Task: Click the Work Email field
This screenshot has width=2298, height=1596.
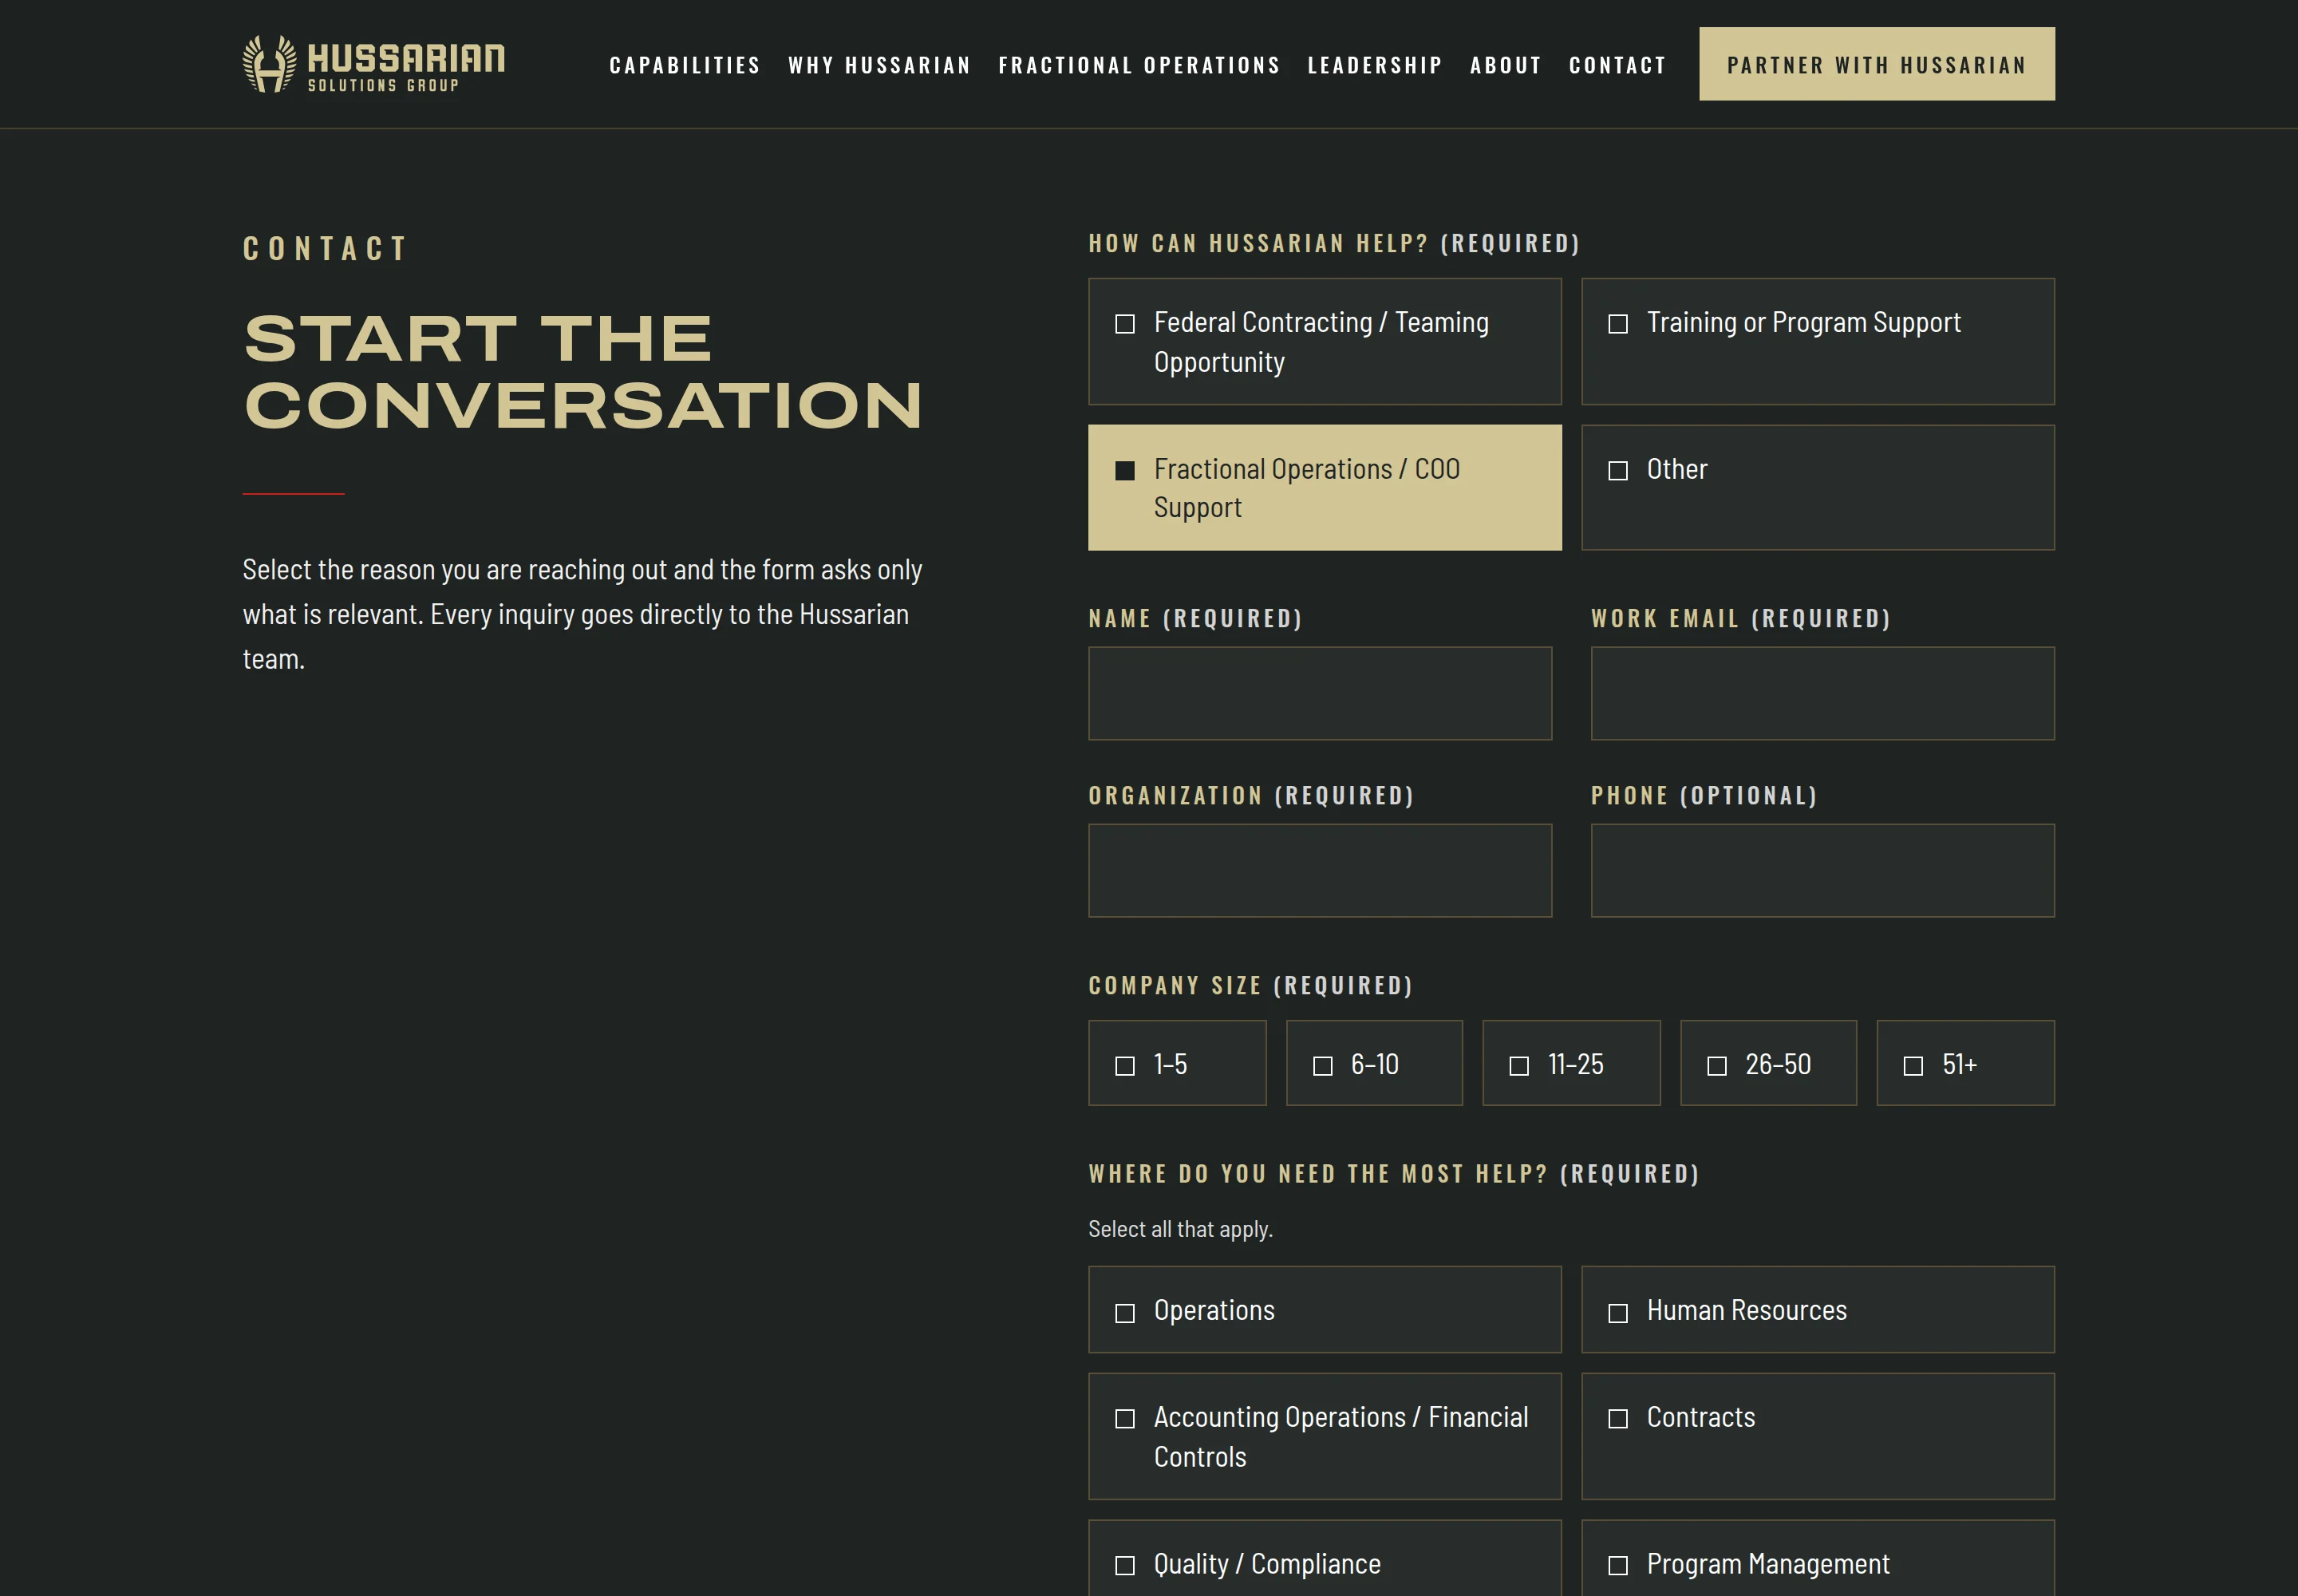Action: pyautogui.click(x=1823, y=693)
